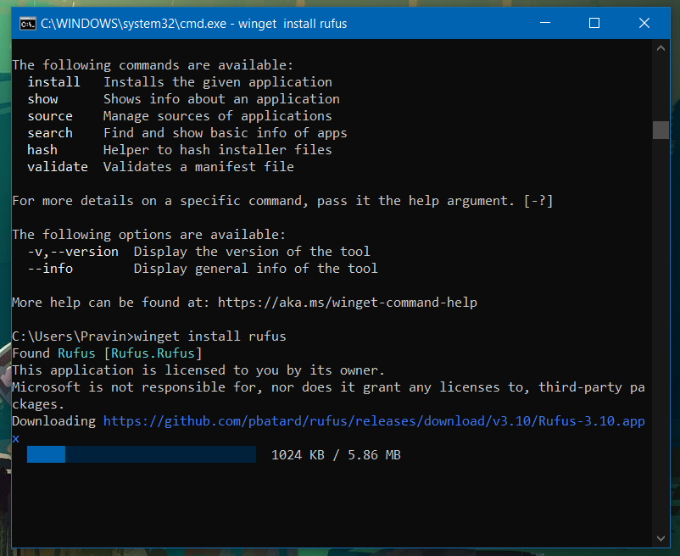Click the '-v,--version' option text

(73, 252)
